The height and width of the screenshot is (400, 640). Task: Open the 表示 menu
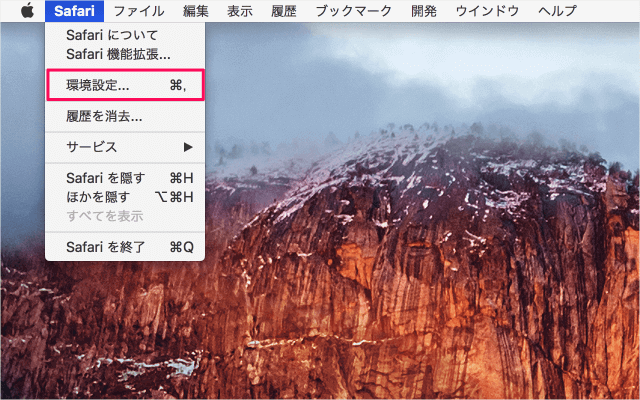[240, 11]
